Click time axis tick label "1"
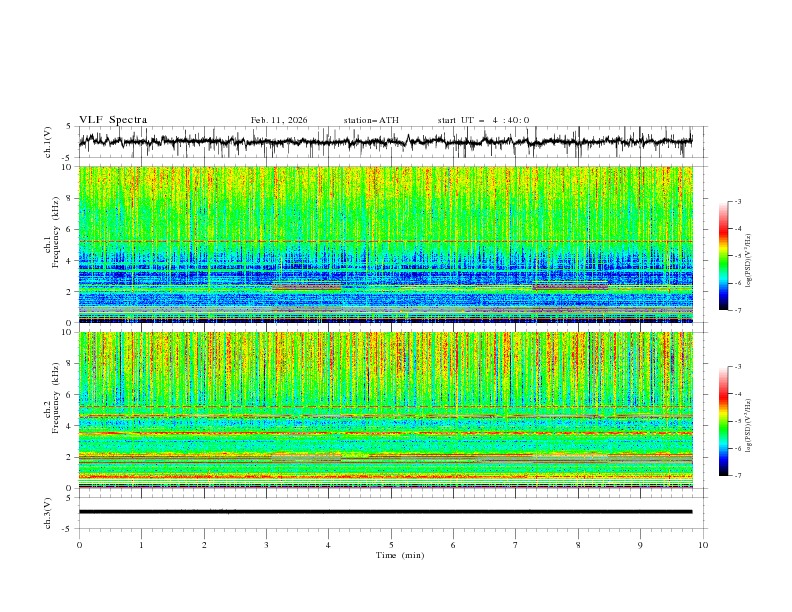792x612 pixels. pyautogui.click(x=141, y=545)
